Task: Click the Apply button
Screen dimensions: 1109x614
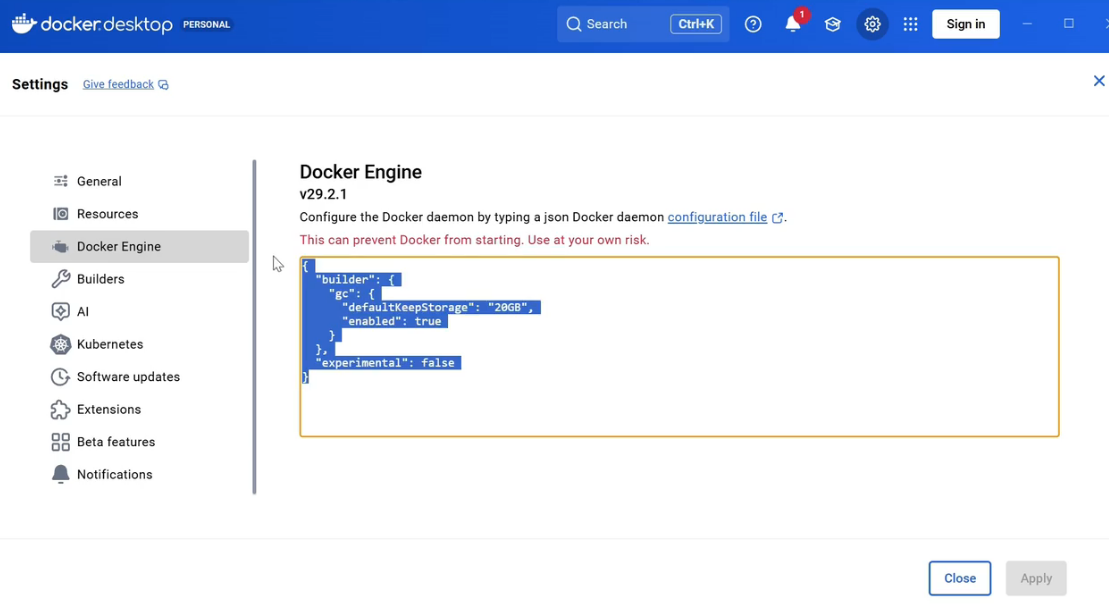Action: coord(1036,578)
